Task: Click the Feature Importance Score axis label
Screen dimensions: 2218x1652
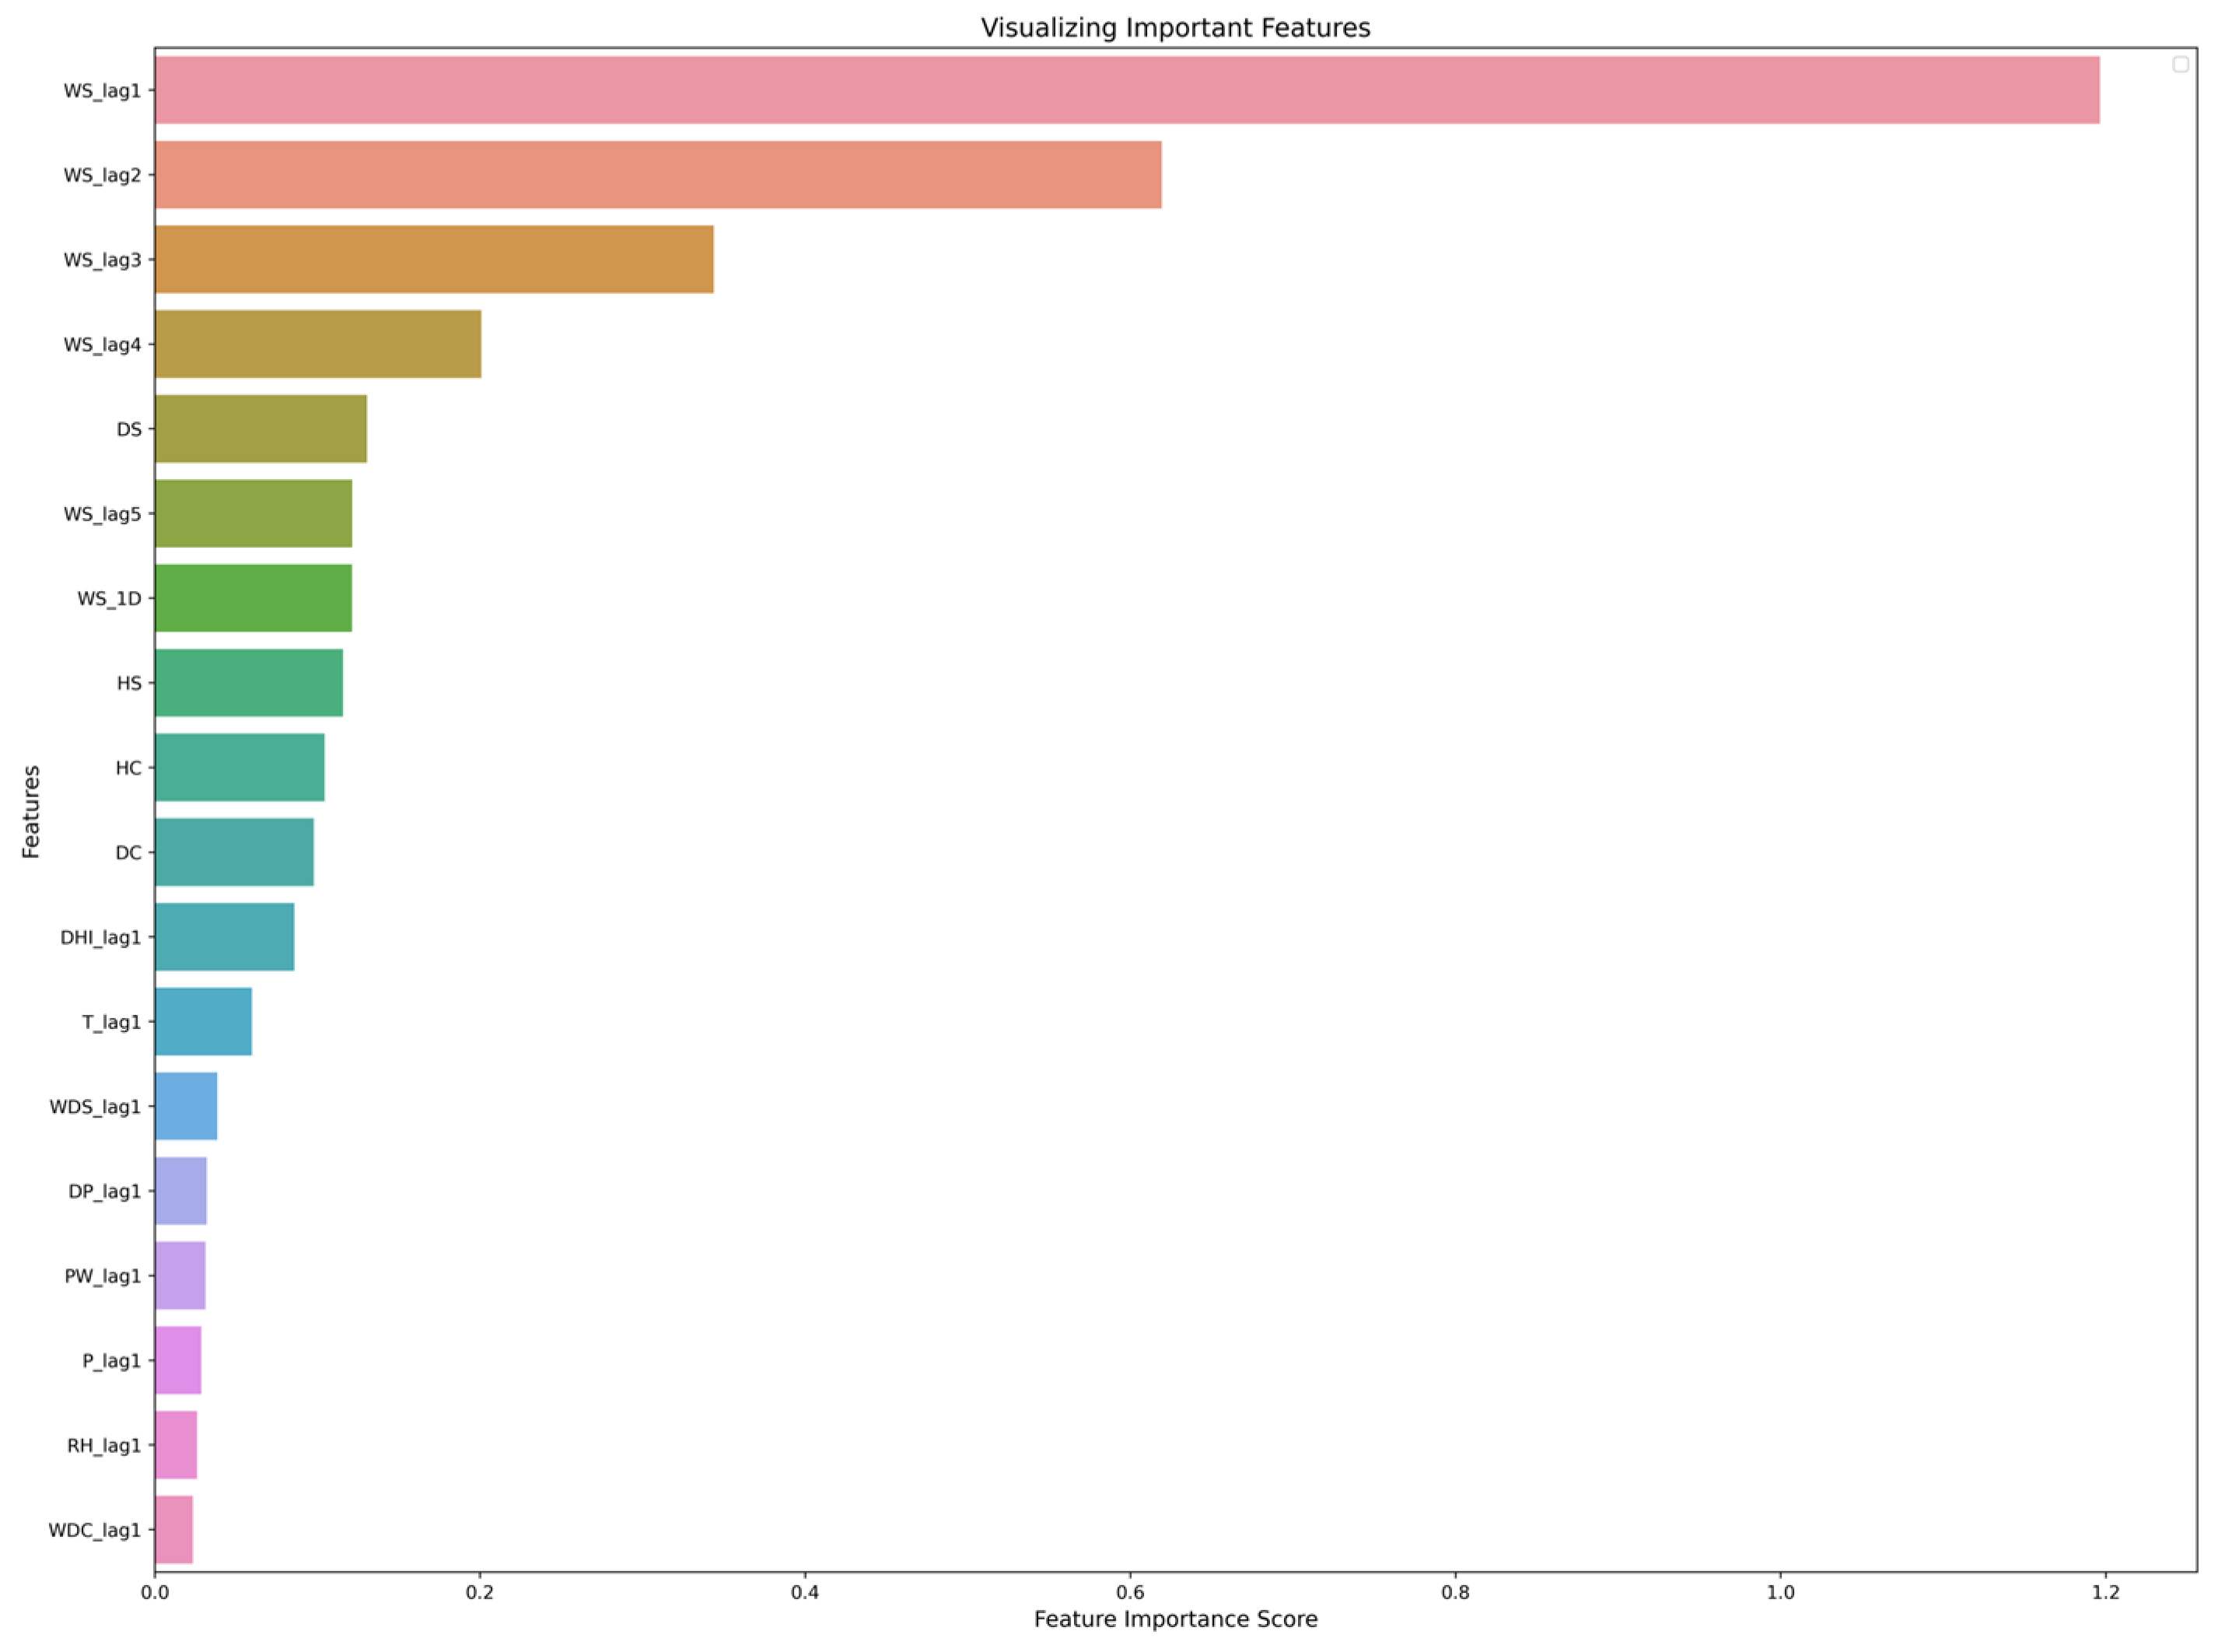Action: click(1174, 1619)
